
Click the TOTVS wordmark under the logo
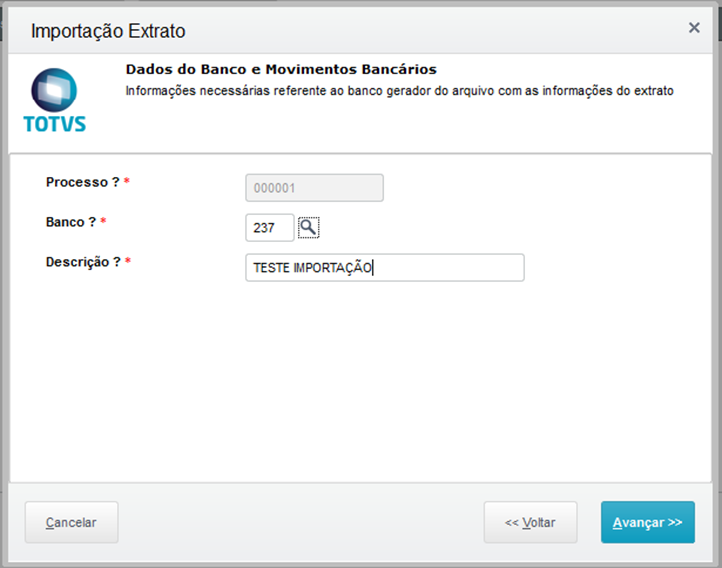(54, 124)
